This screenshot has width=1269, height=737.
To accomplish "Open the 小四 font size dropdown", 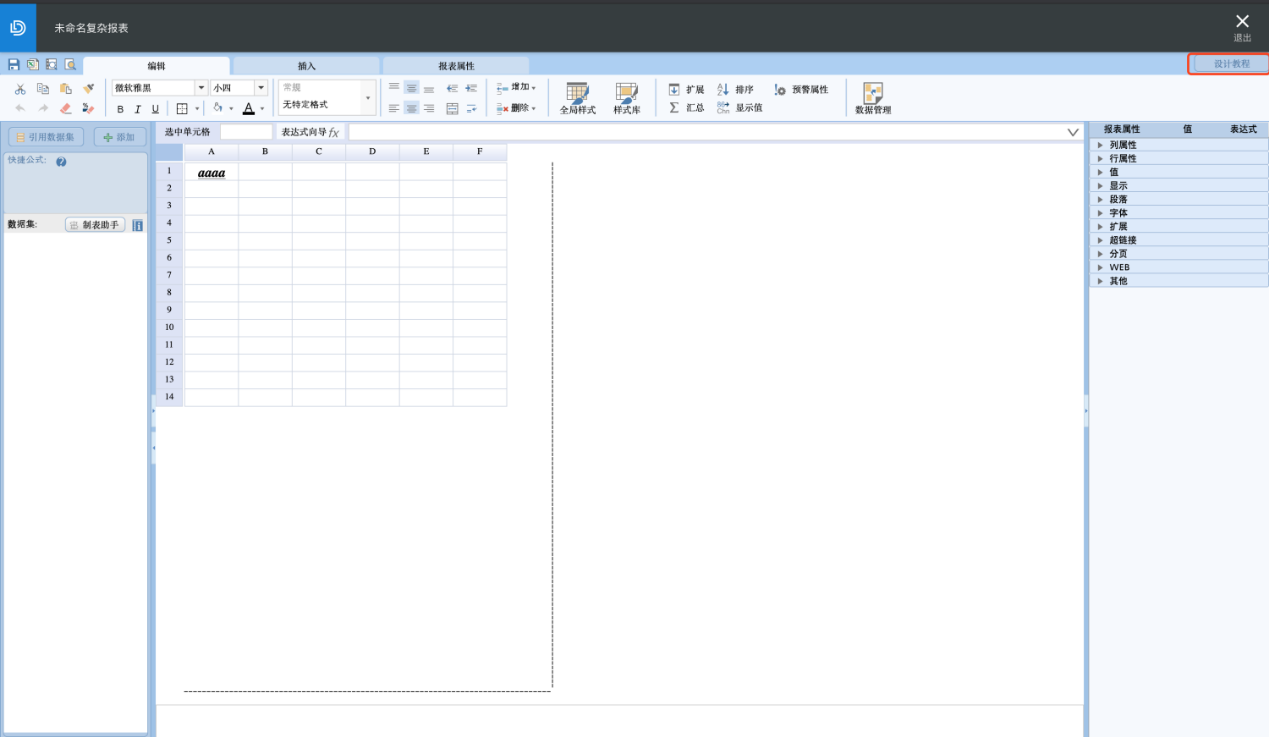I will tap(261, 88).
